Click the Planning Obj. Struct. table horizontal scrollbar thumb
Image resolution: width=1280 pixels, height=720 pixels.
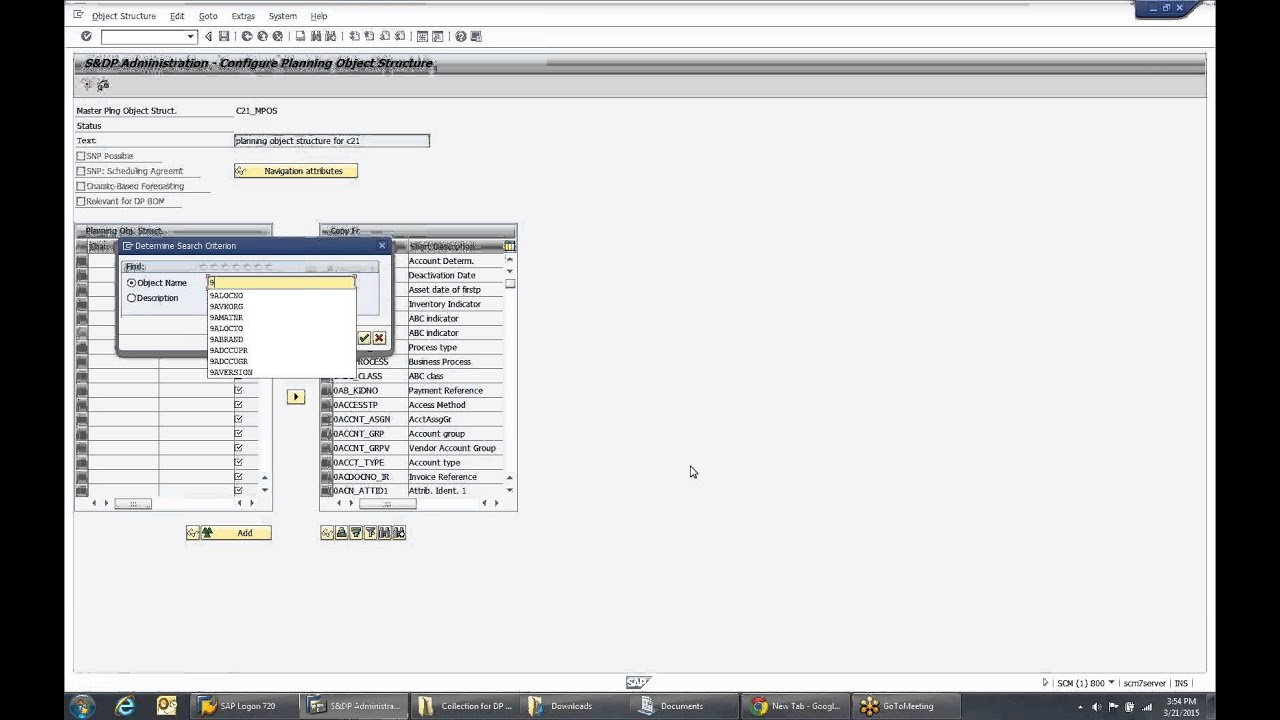coord(132,503)
